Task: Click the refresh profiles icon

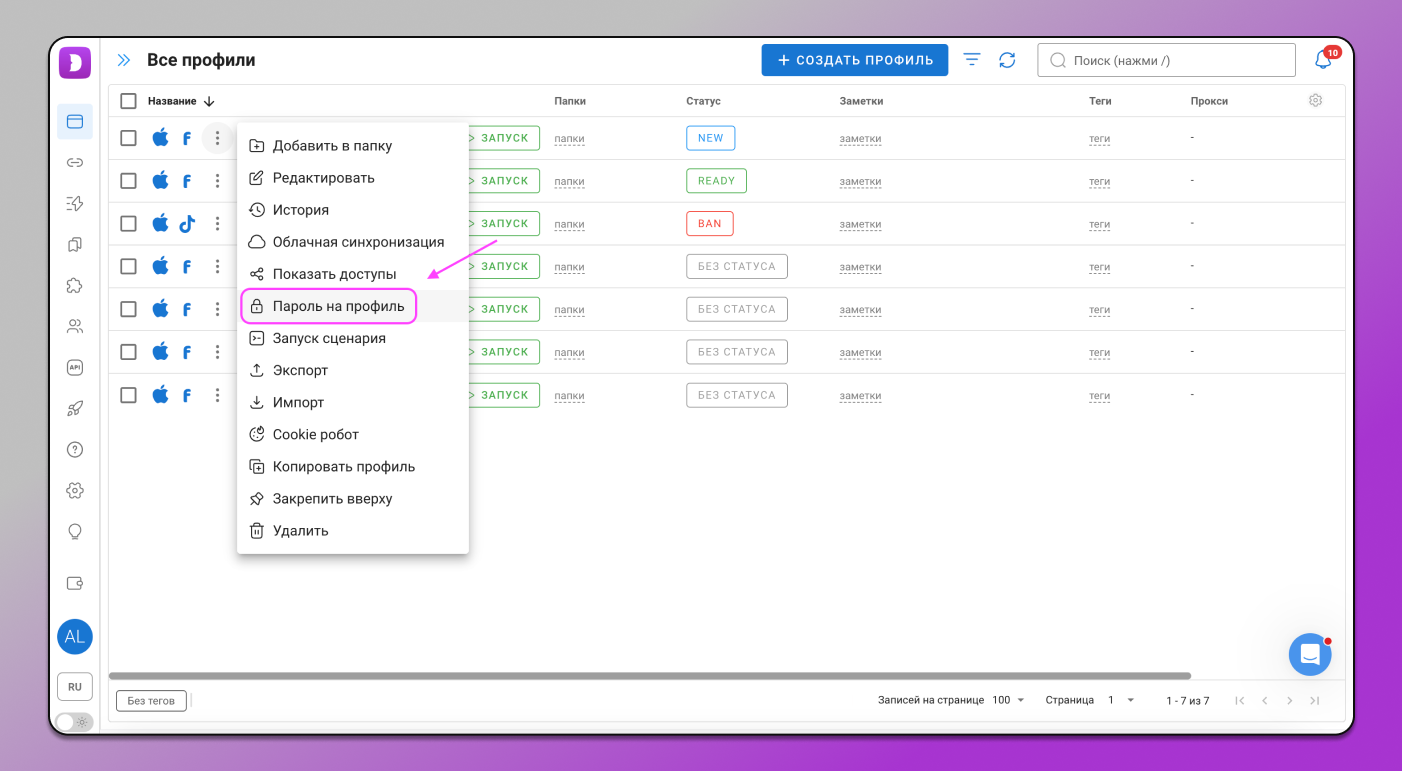Action: click(x=1007, y=60)
